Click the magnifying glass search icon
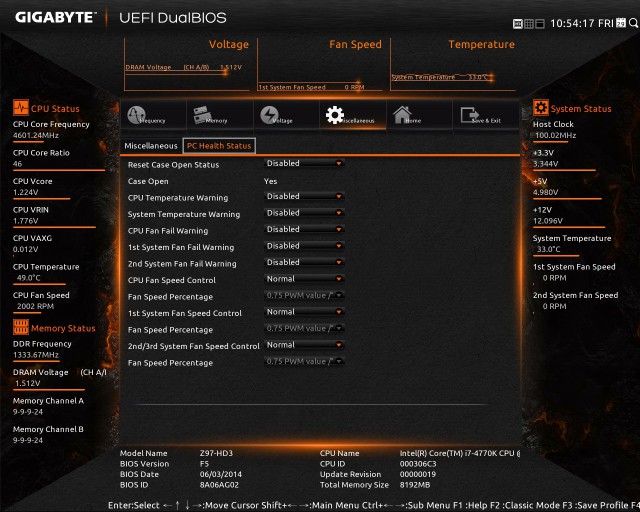Viewport: 640px width, 512px height. (x=633, y=23)
